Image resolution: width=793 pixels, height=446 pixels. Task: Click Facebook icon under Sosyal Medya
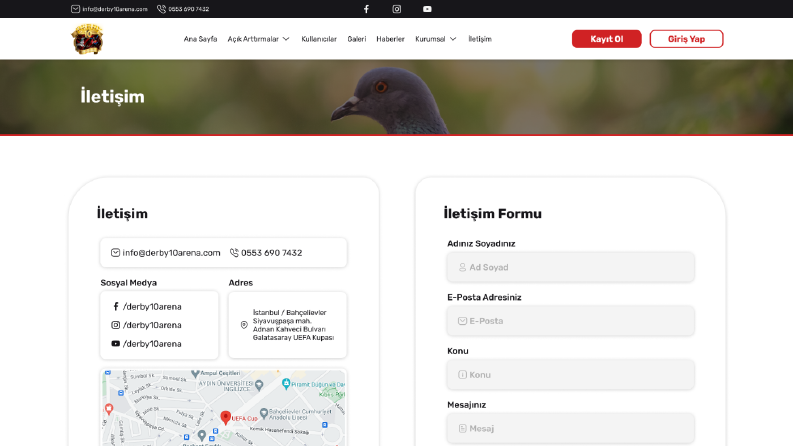116,306
